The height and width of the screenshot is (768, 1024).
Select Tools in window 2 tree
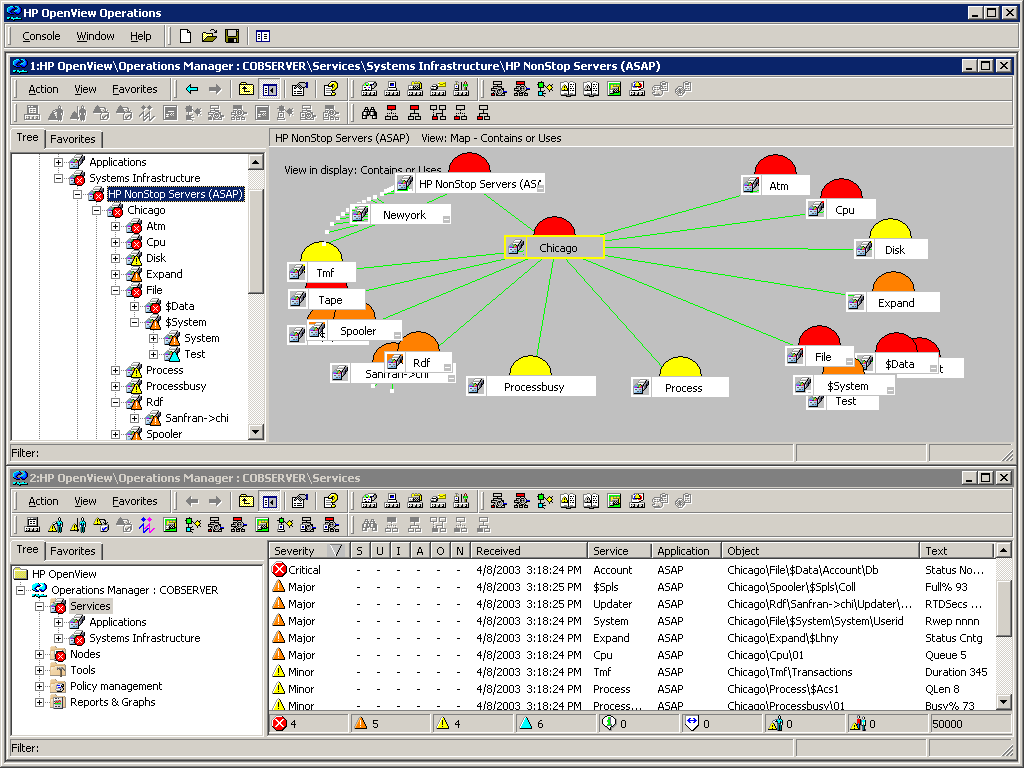click(83, 670)
